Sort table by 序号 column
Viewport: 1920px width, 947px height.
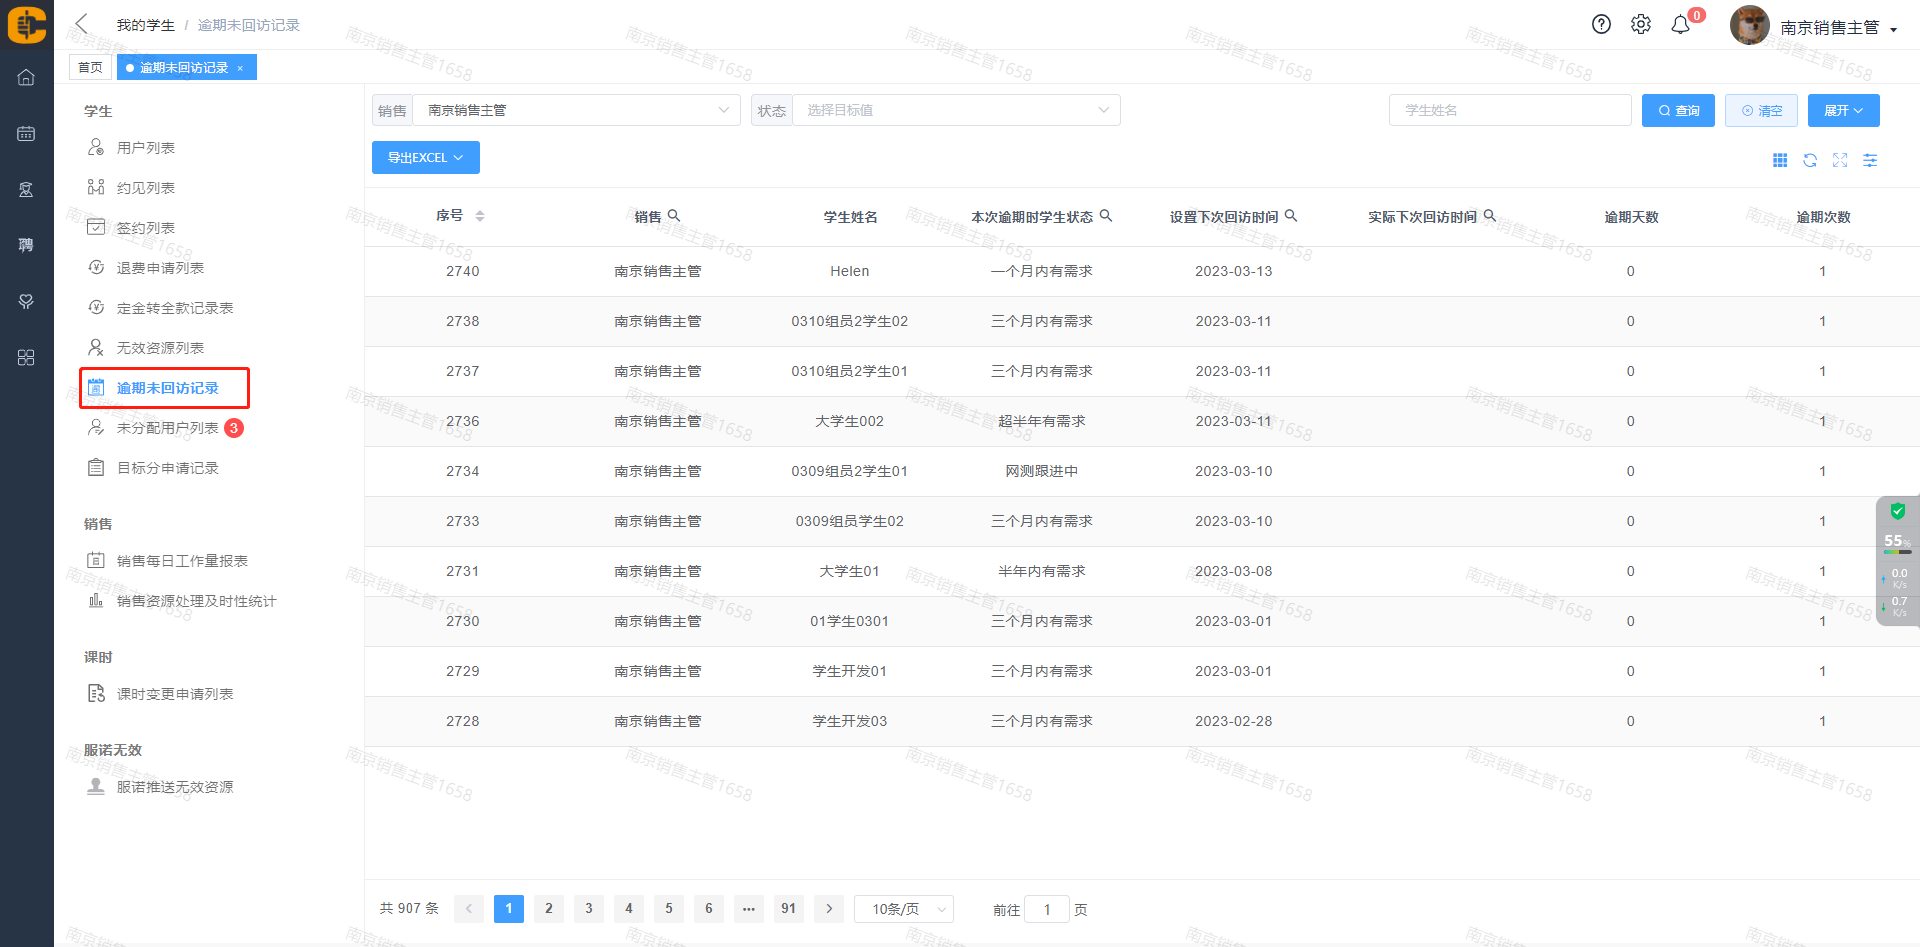(x=479, y=216)
